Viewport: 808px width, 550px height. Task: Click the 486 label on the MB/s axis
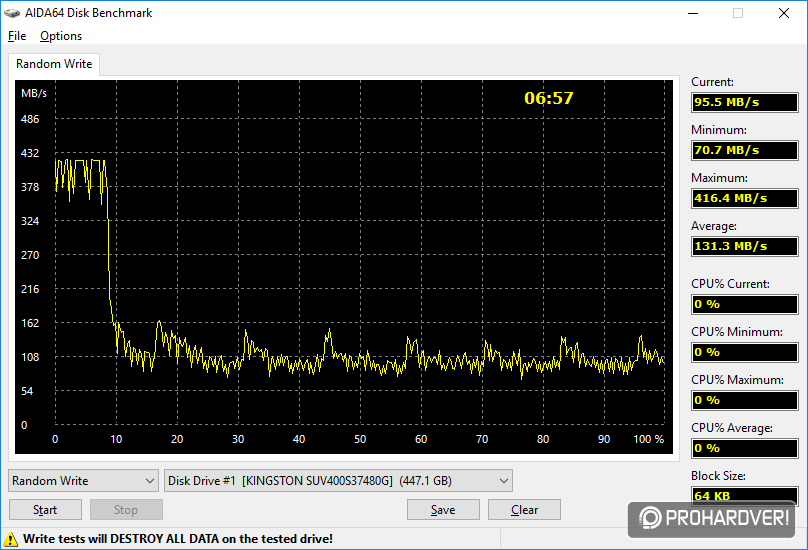tap(30, 119)
